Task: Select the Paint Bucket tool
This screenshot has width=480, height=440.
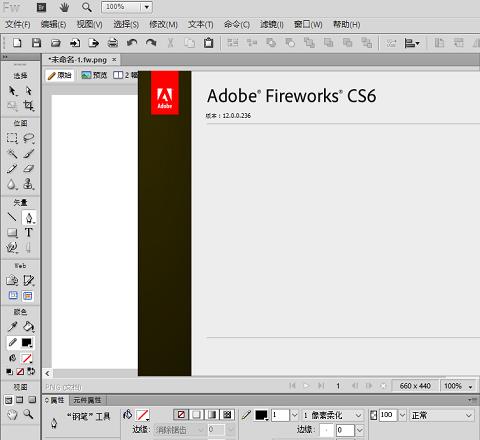Action: pyautogui.click(x=29, y=327)
